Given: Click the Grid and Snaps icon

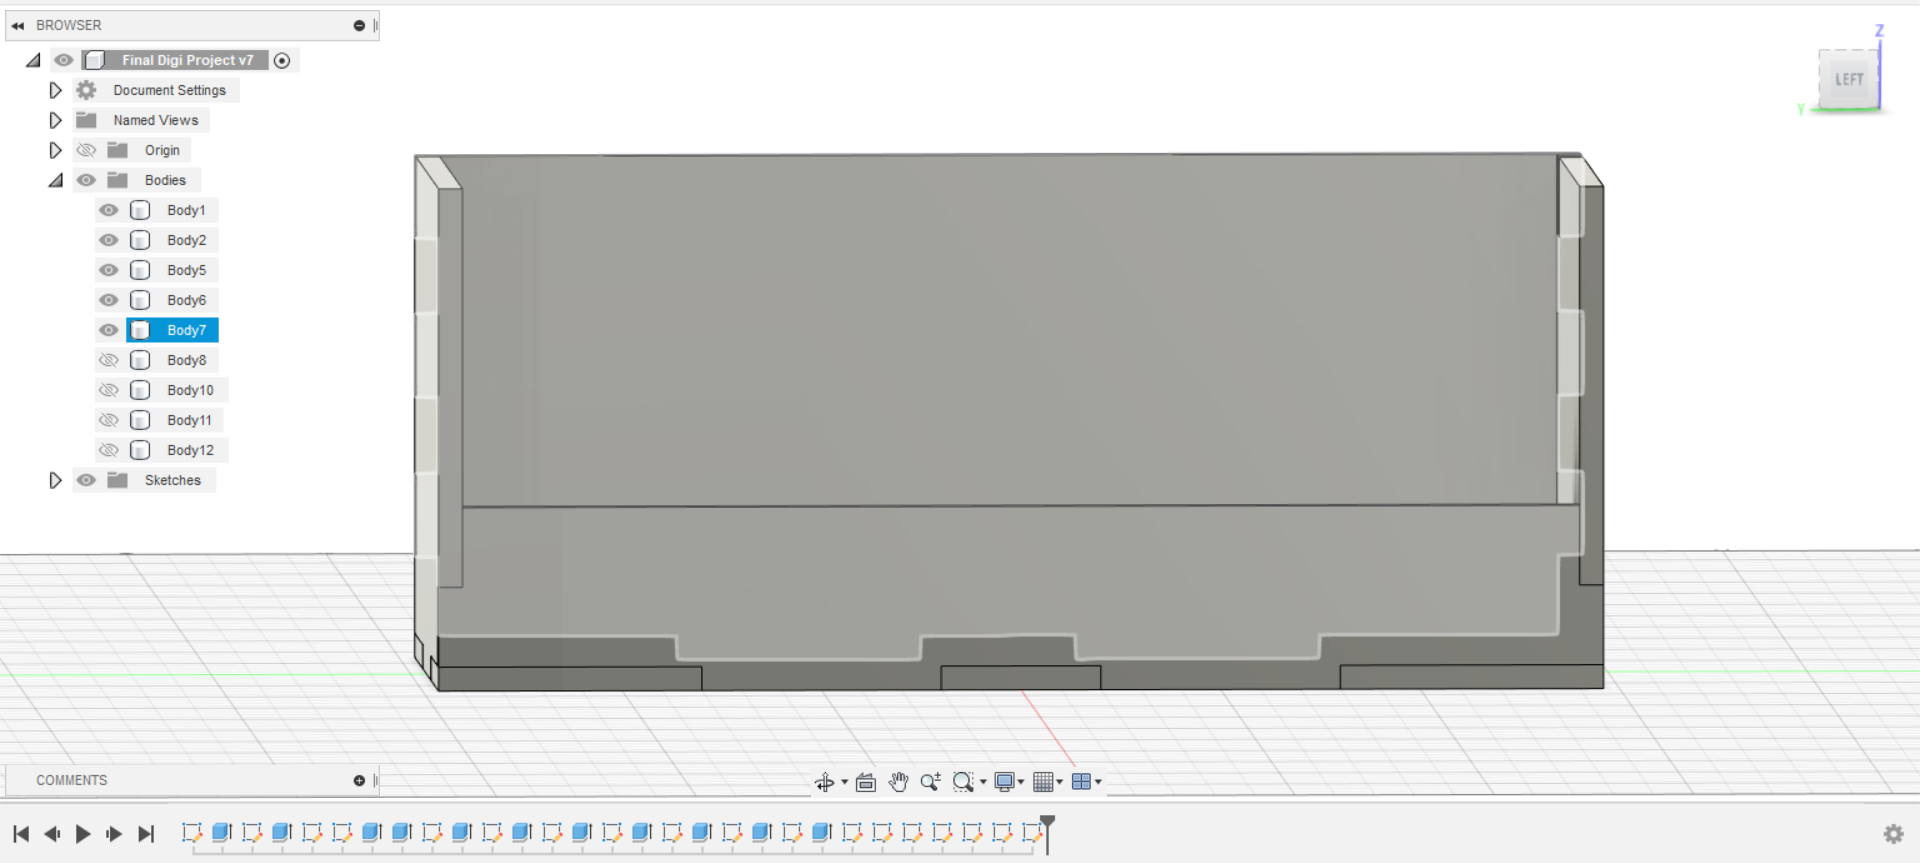Looking at the screenshot, I should (x=1043, y=782).
